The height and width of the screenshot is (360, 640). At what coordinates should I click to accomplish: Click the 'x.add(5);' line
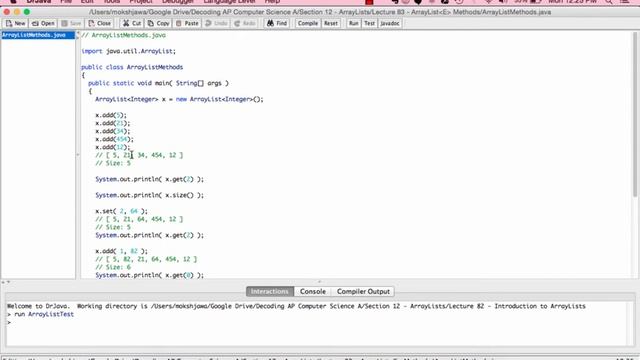click(x=111, y=115)
